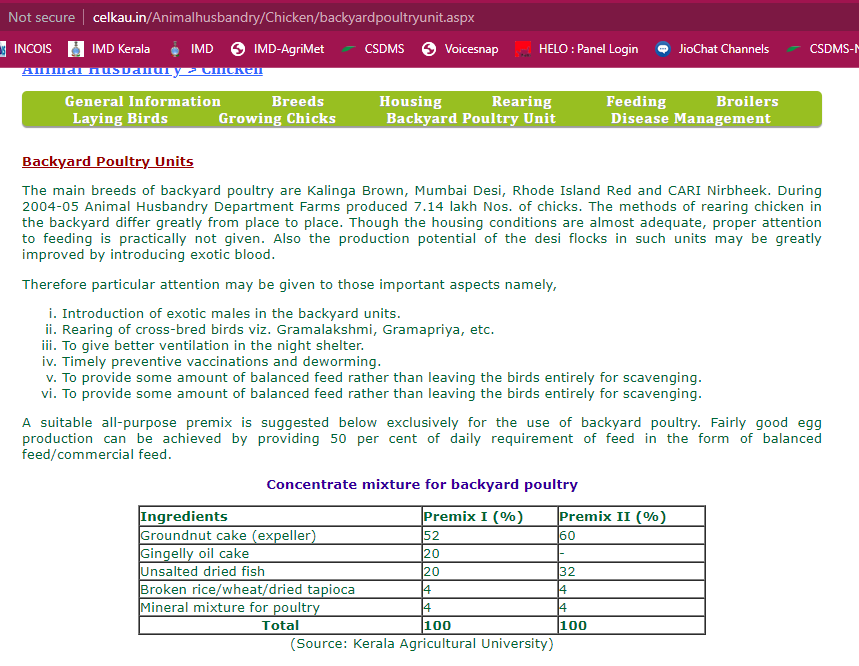Image resolution: width=859 pixels, height=666 pixels.
Task: Open the Disease Management page
Action: (x=691, y=118)
